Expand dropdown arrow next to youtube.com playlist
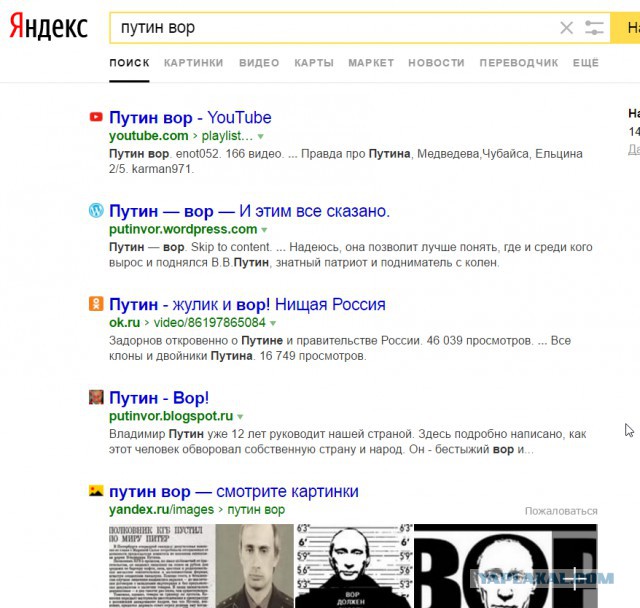 point(261,137)
